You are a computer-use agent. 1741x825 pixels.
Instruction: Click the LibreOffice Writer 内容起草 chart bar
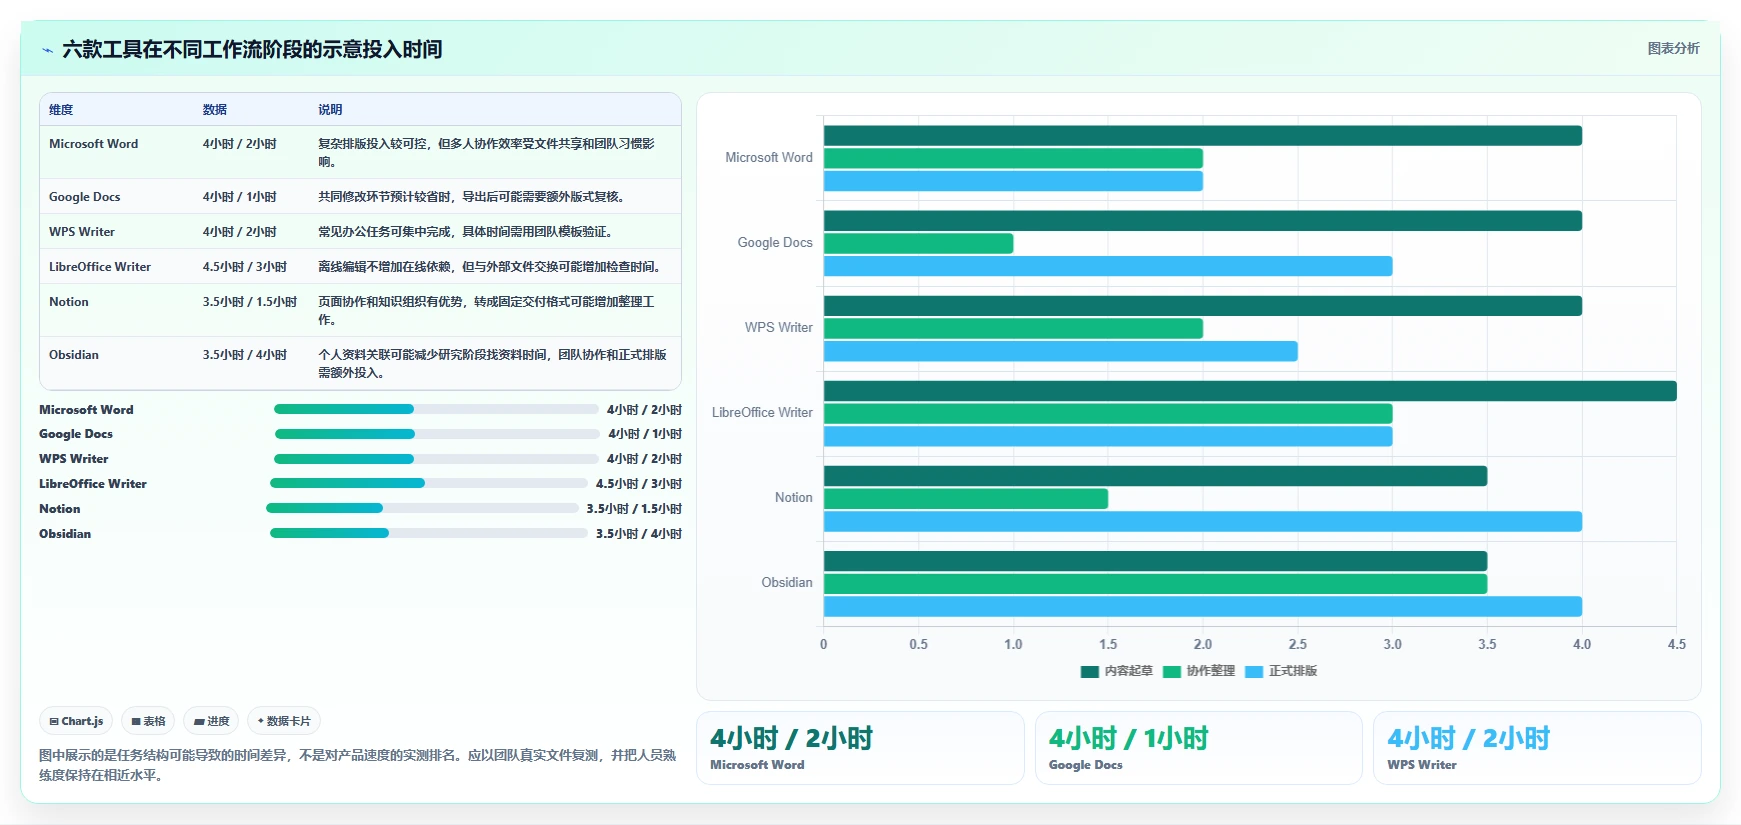pos(1250,391)
